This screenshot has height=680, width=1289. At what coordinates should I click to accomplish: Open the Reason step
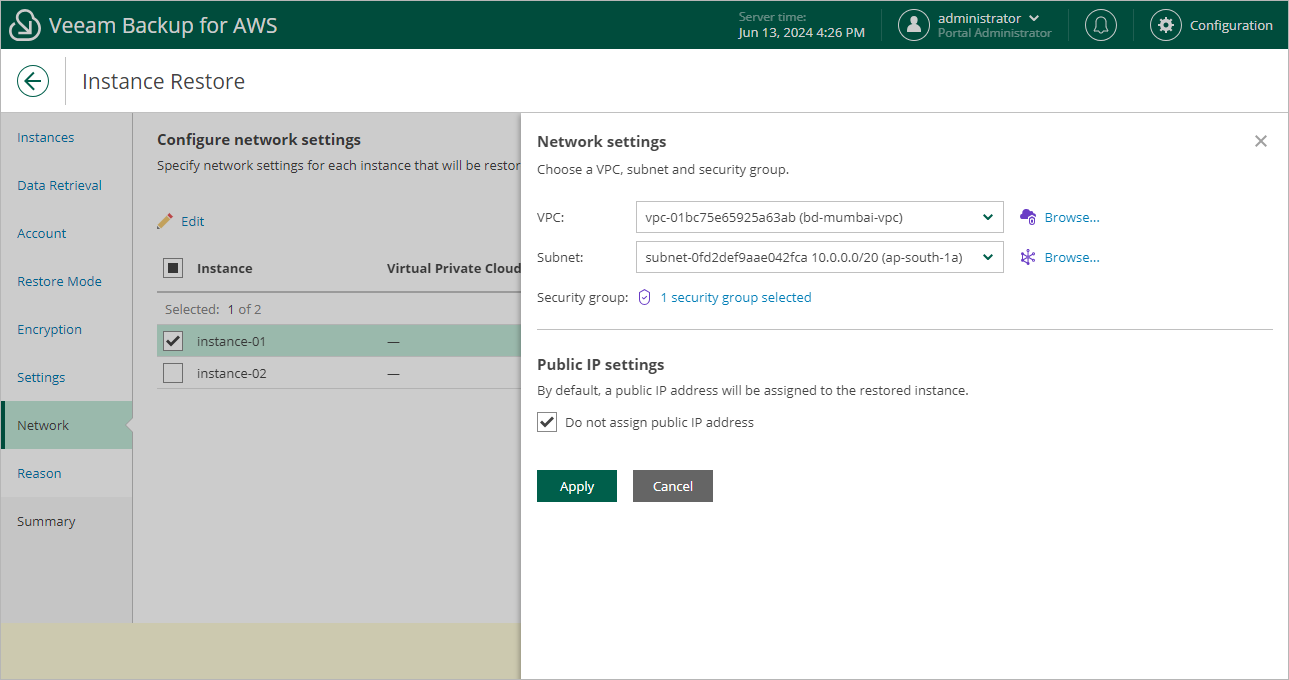39,473
